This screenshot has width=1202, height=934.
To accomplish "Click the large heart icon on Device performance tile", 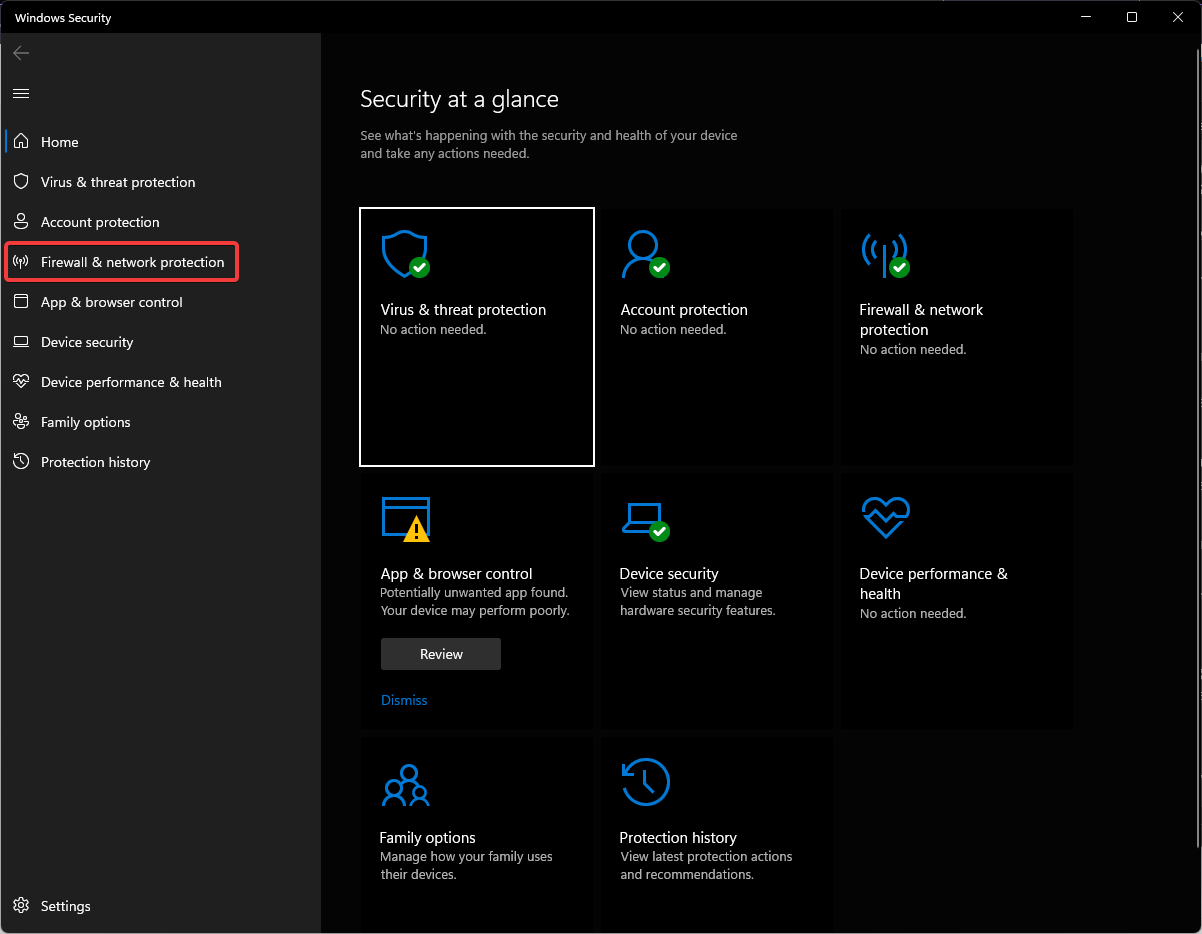I will [x=884, y=518].
